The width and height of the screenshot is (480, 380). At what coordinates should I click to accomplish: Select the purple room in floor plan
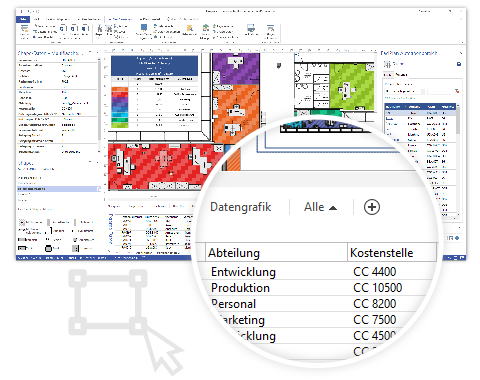pyautogui.click(x=236, y=68)
